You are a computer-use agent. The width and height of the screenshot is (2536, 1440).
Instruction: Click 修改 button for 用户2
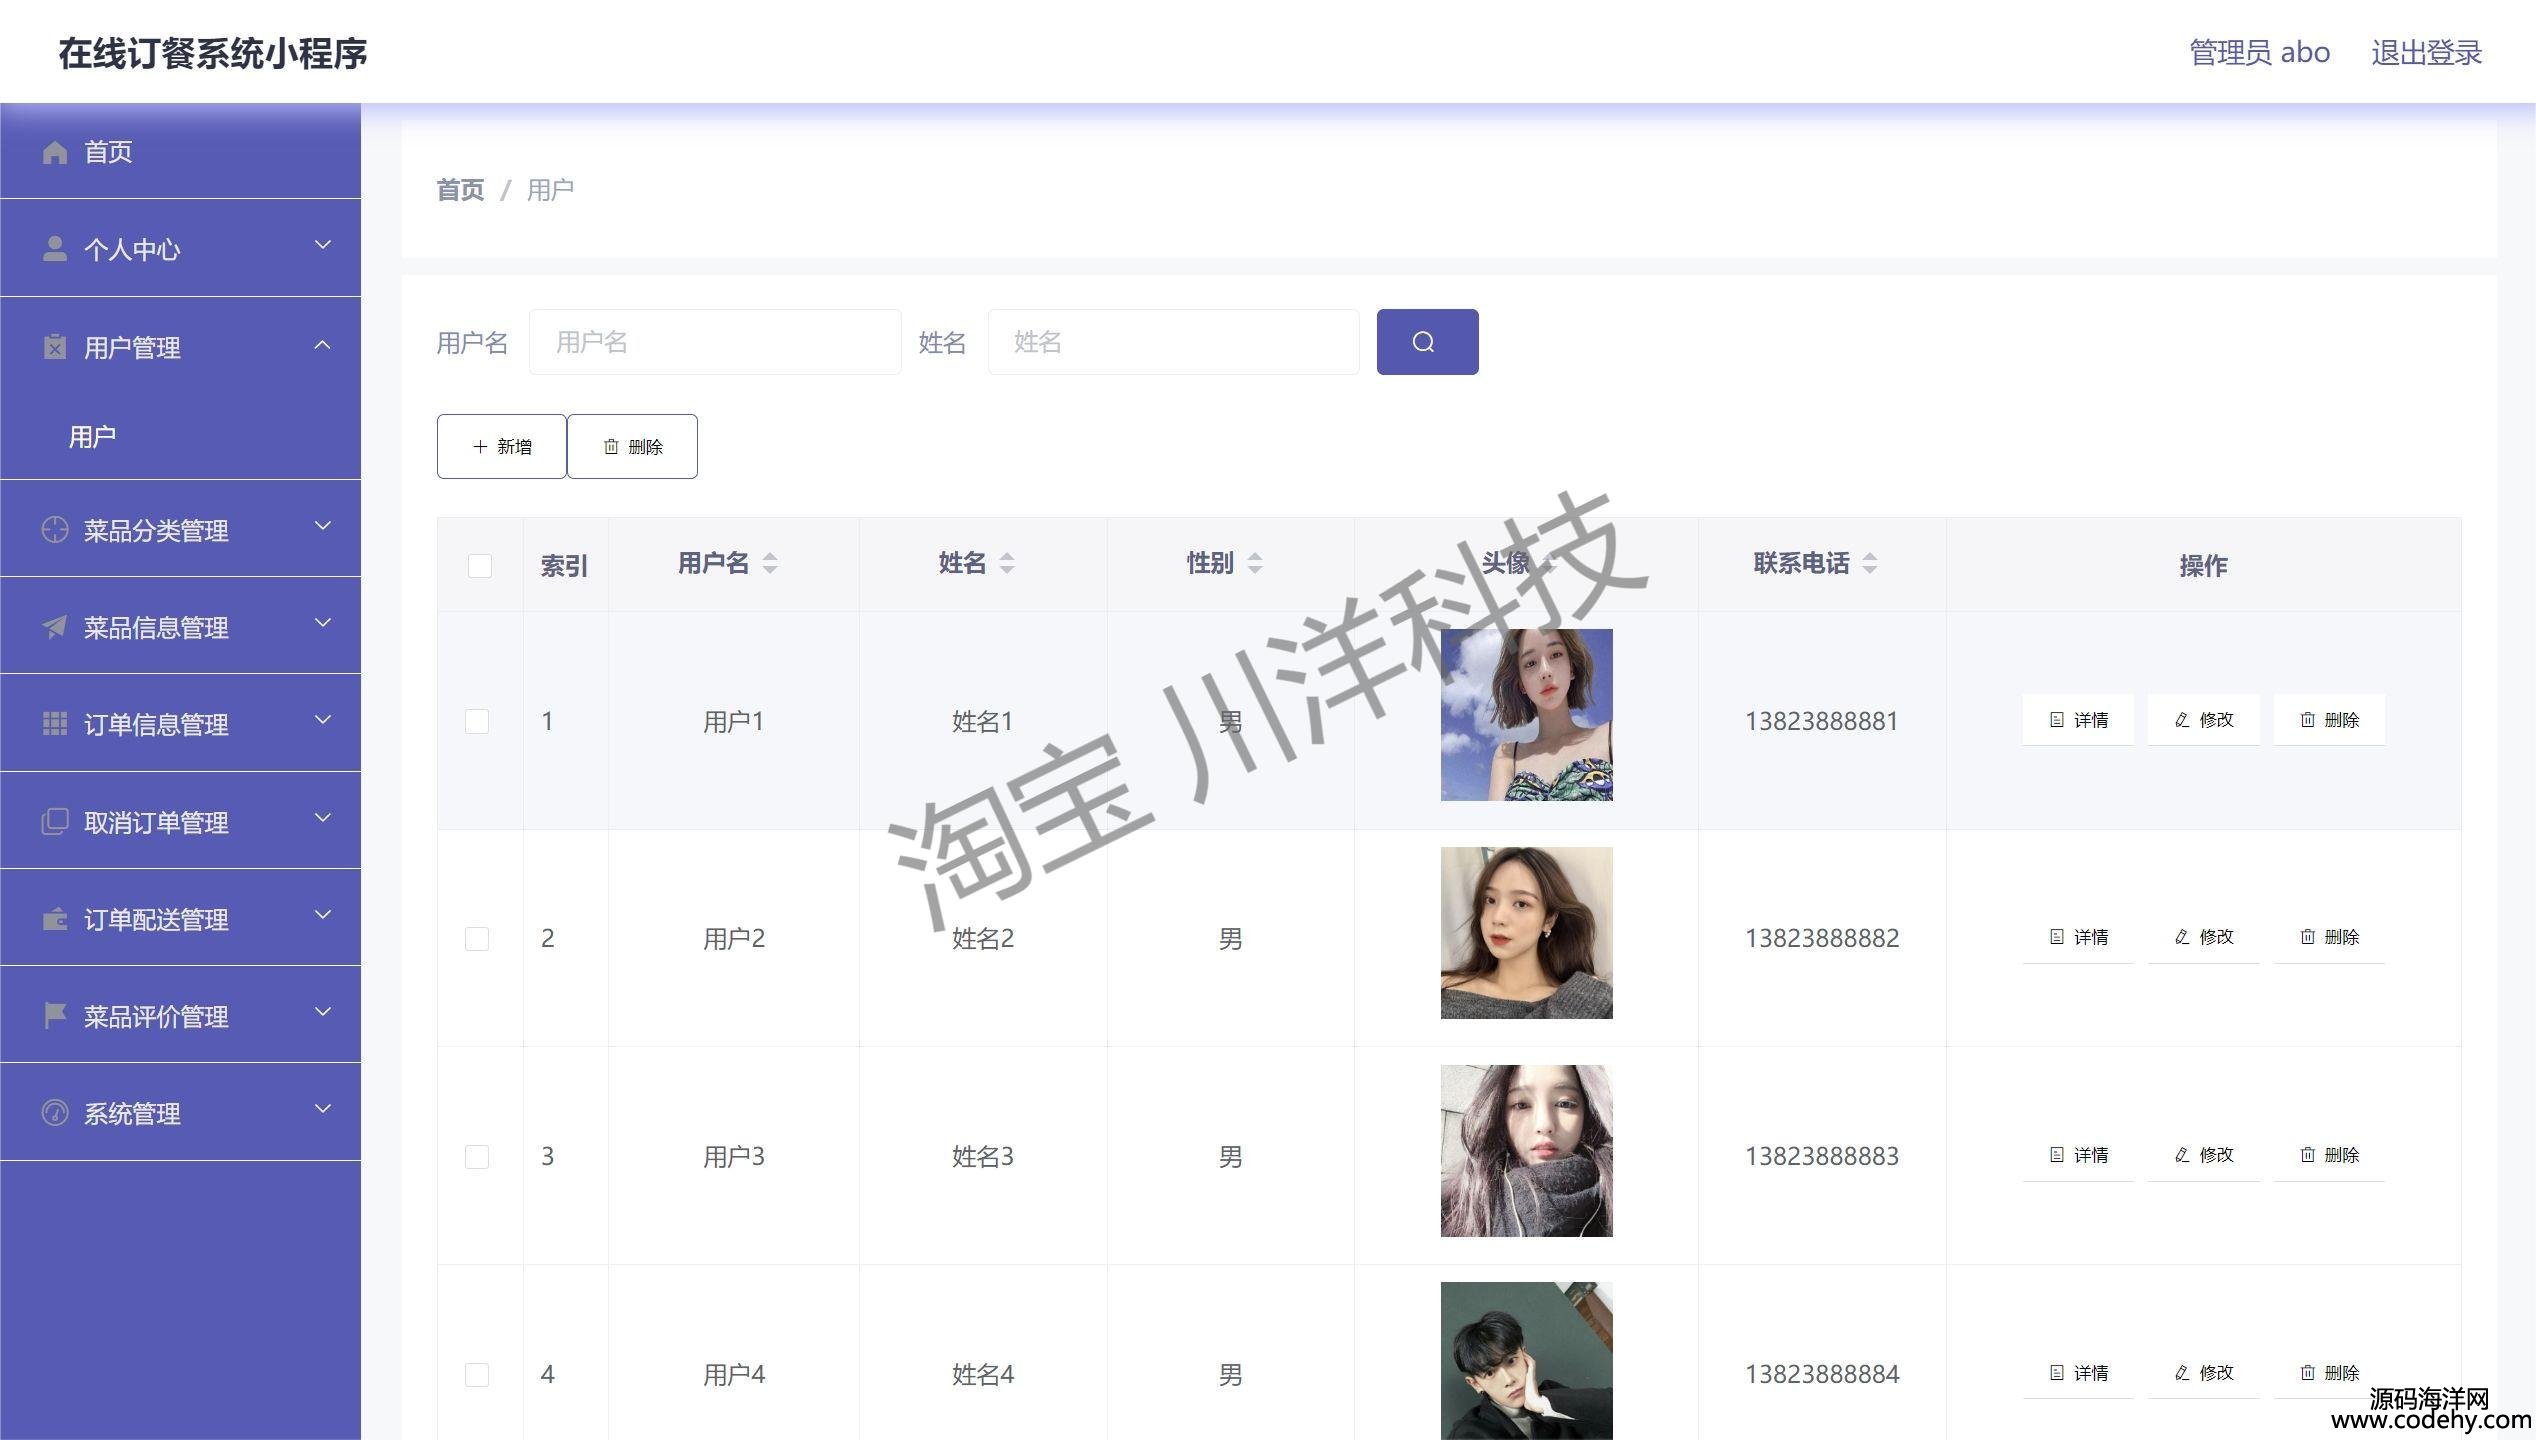click(x=2203, y=937)
